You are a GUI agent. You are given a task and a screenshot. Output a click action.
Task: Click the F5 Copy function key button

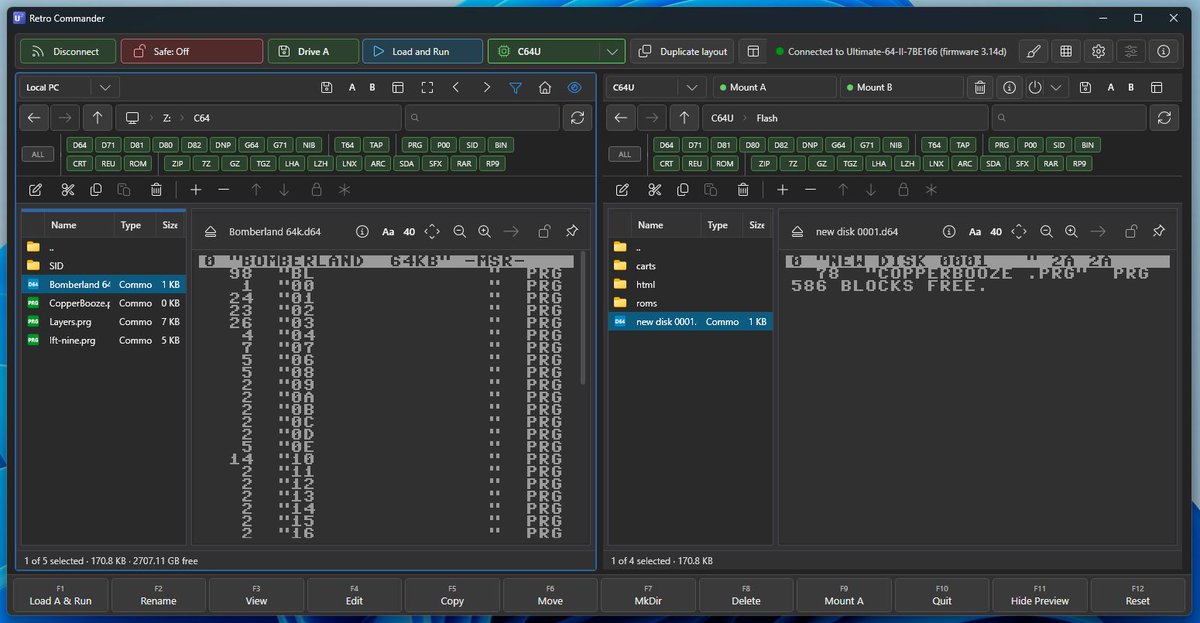[452, 595]
